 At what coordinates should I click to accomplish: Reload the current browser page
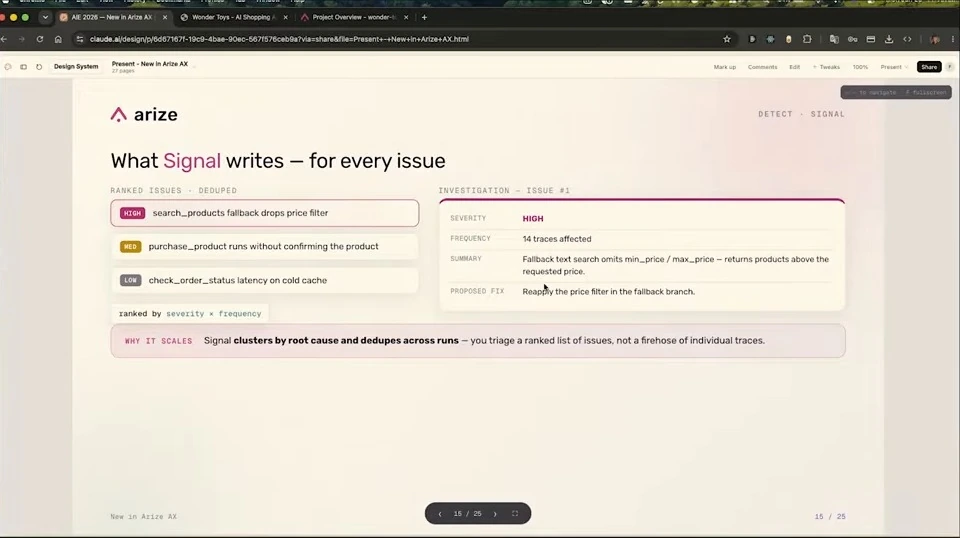pos(40,39)
